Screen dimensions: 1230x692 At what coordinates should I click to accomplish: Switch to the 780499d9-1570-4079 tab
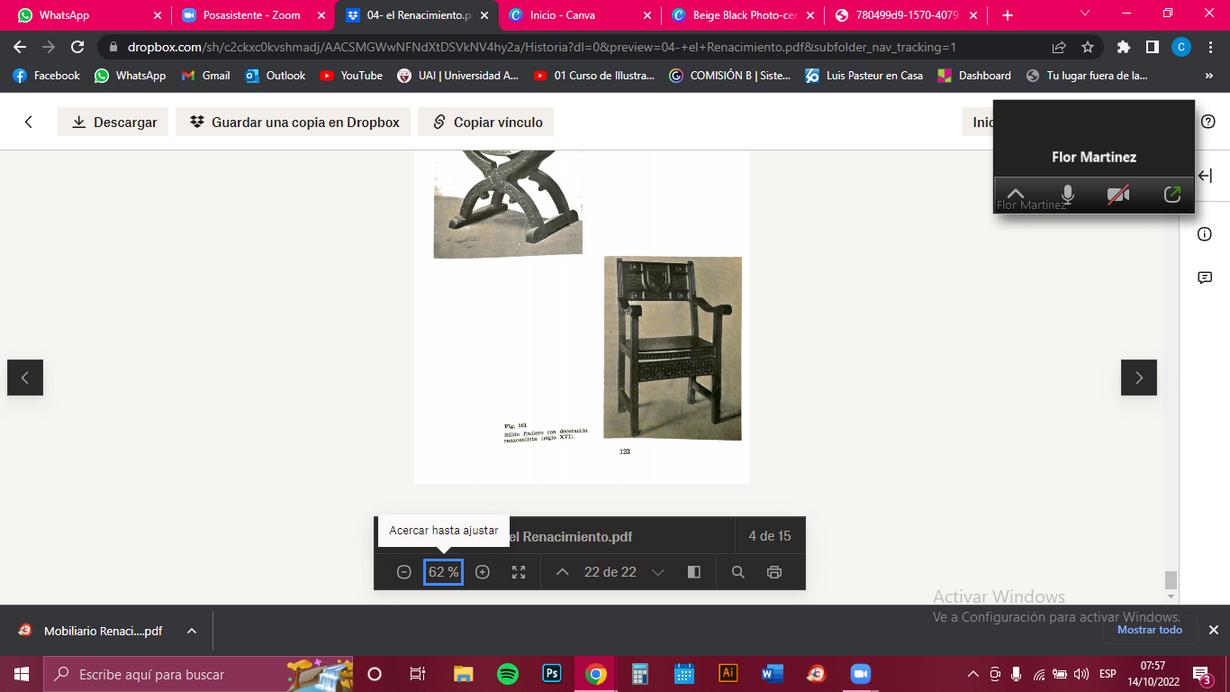click(905, 15)
